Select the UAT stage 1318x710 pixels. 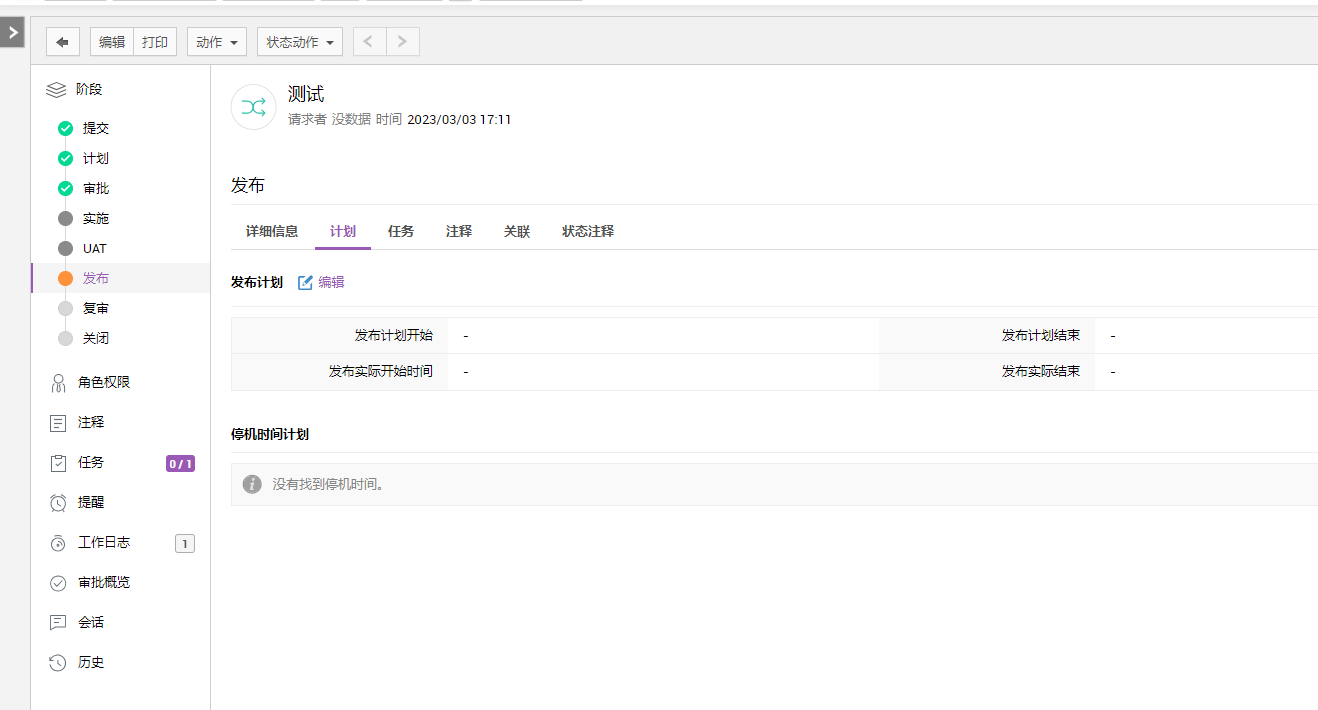click(95, 248)
